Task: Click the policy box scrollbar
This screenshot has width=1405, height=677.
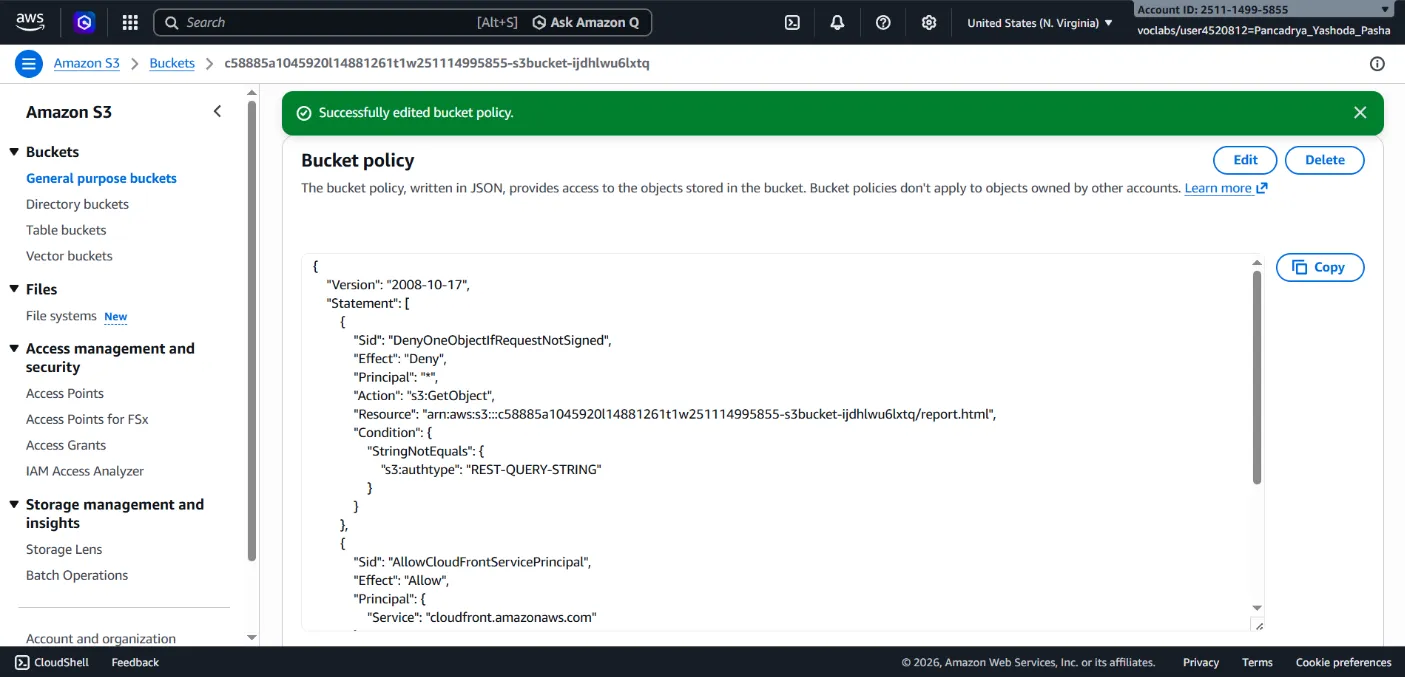Action: 1257,377
